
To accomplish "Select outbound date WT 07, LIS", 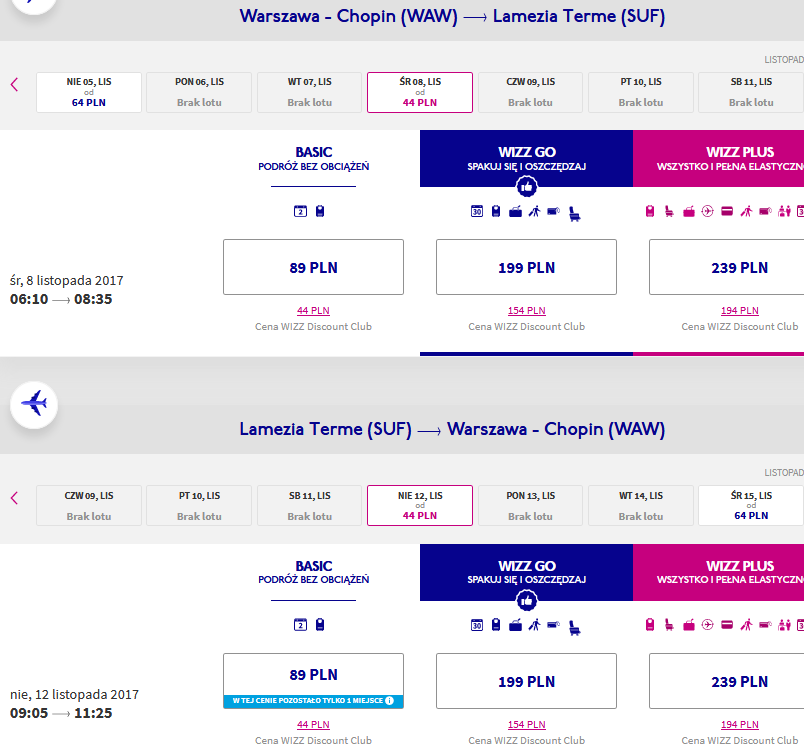I will tap(309, 92).
